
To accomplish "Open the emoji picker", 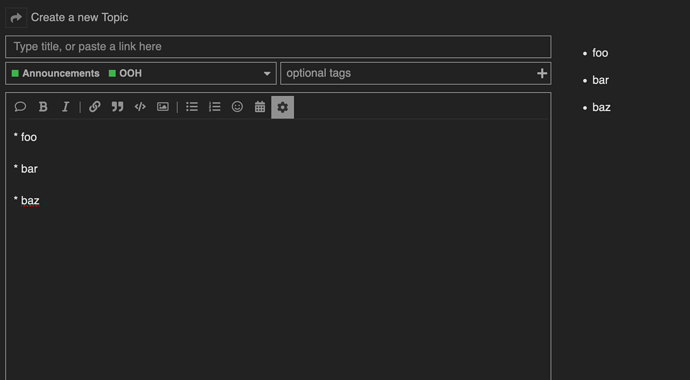I will (237, 107).
